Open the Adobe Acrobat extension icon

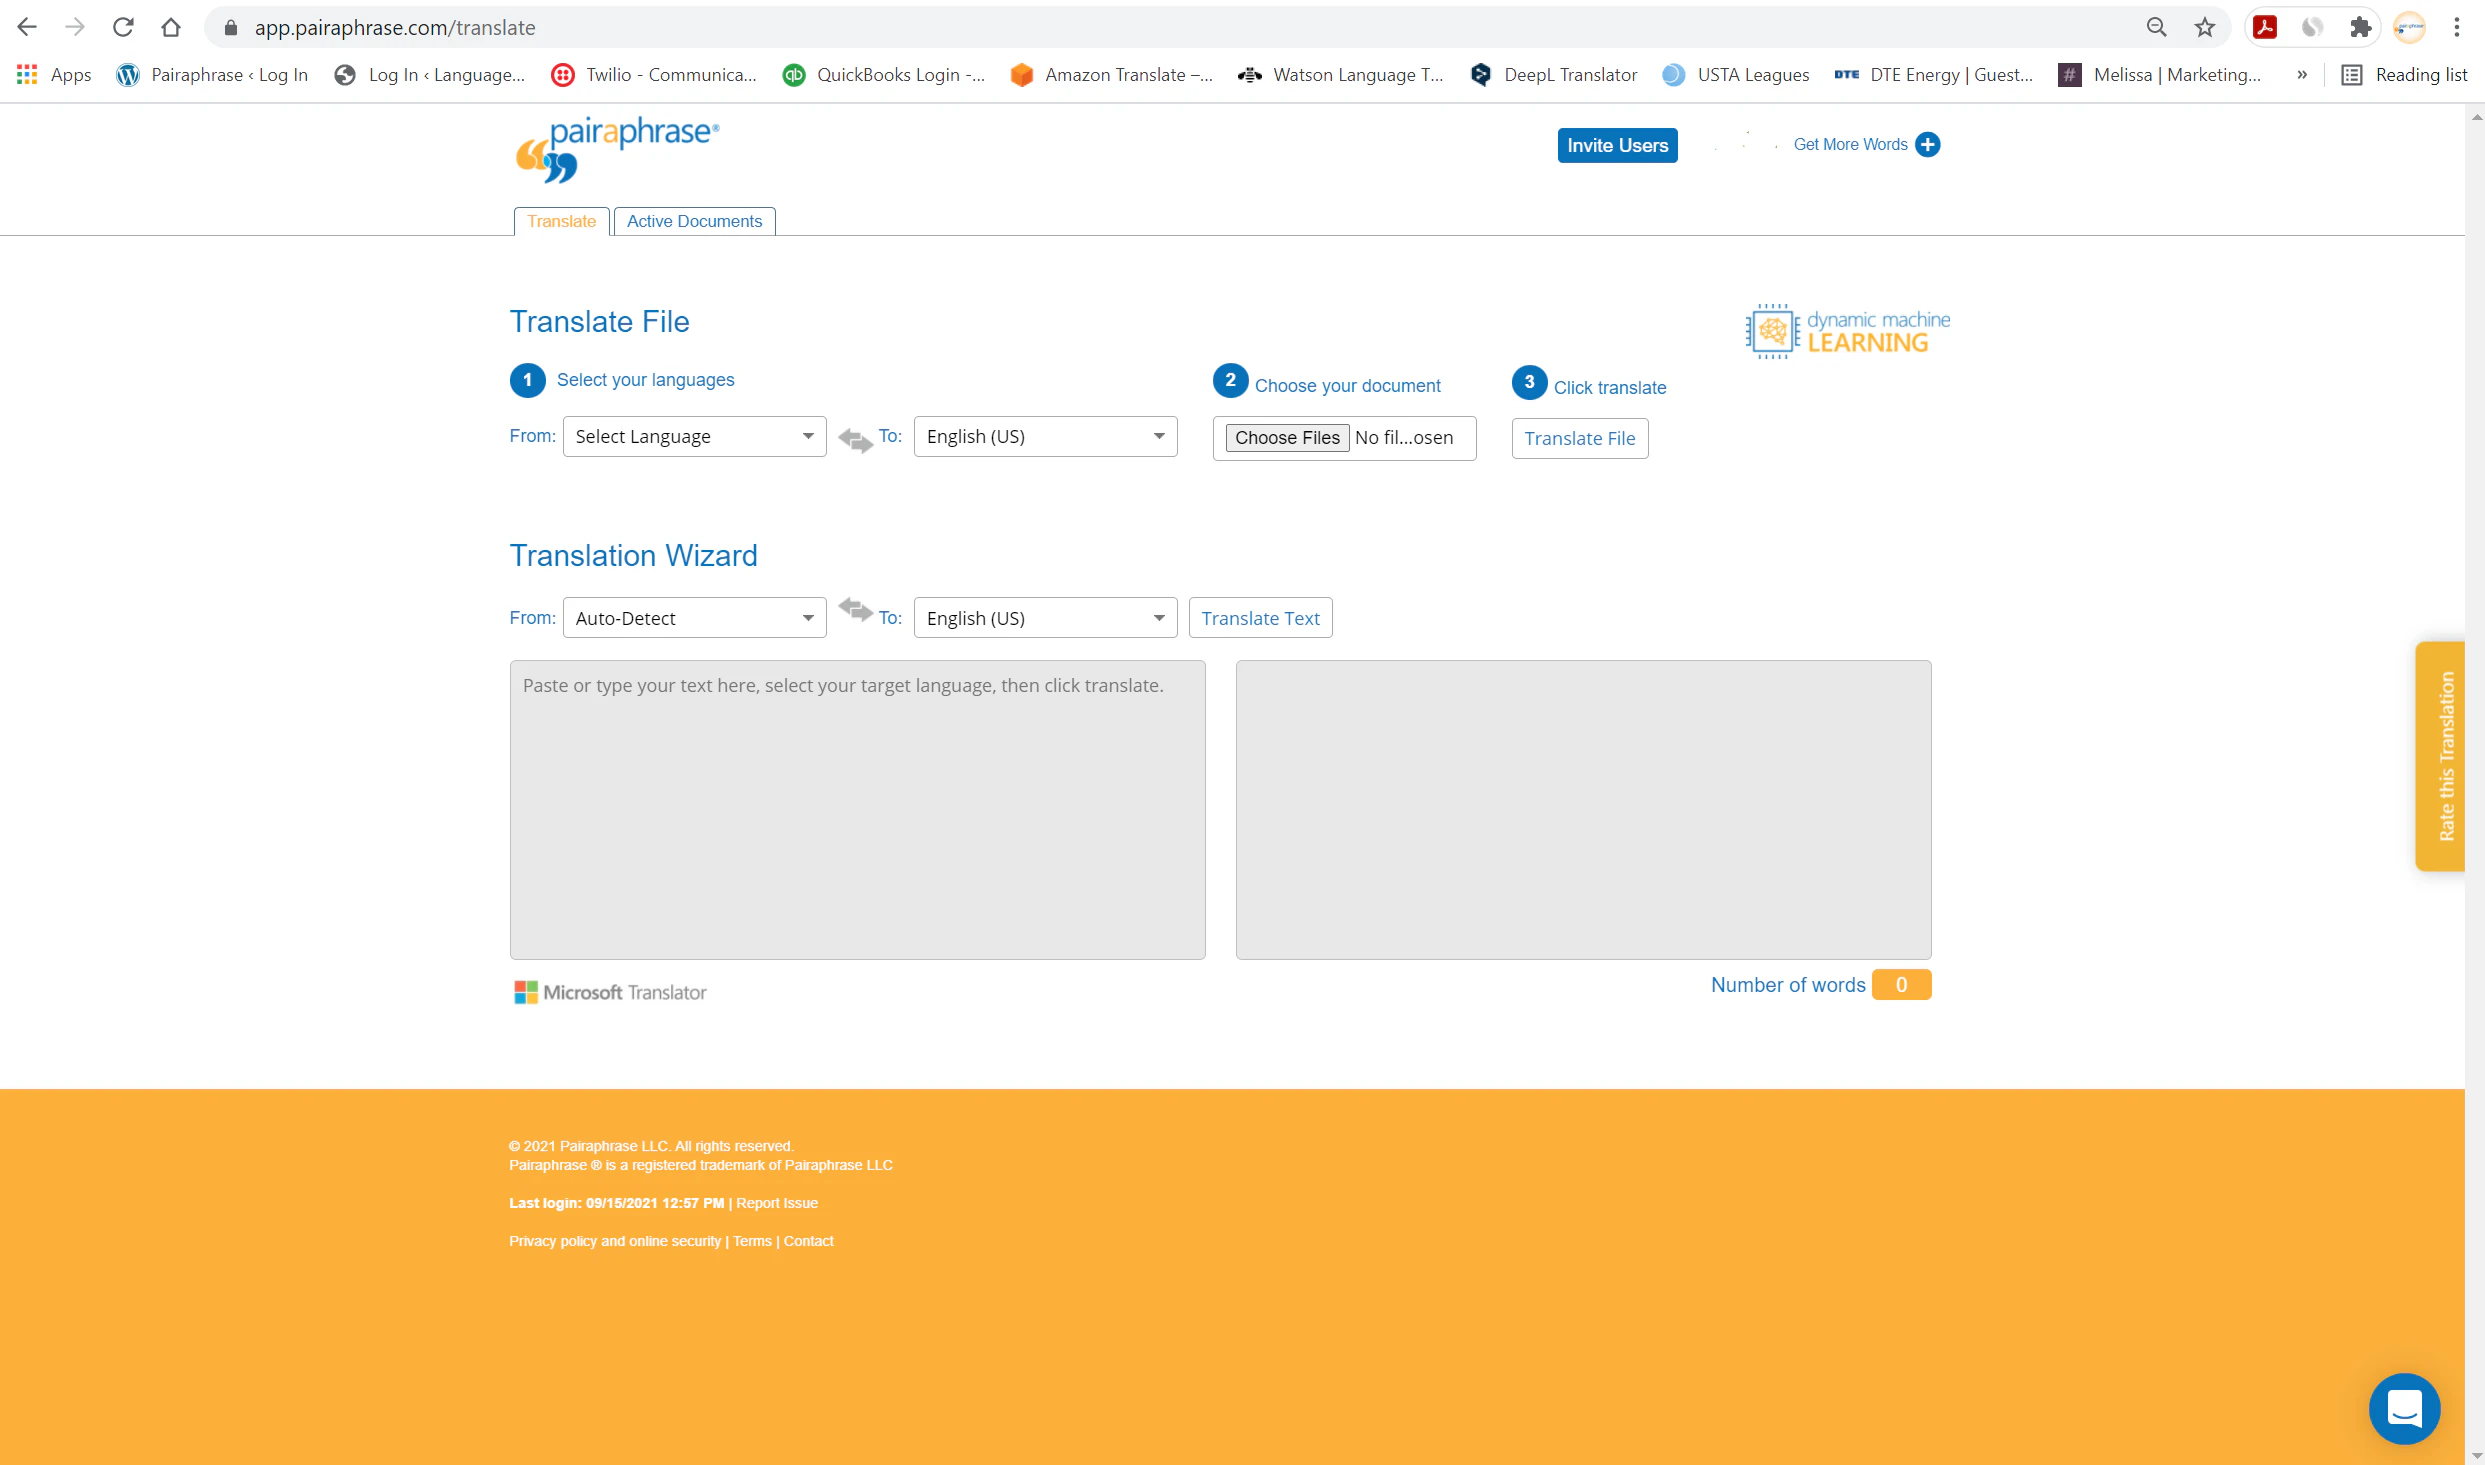point(2265,27)
